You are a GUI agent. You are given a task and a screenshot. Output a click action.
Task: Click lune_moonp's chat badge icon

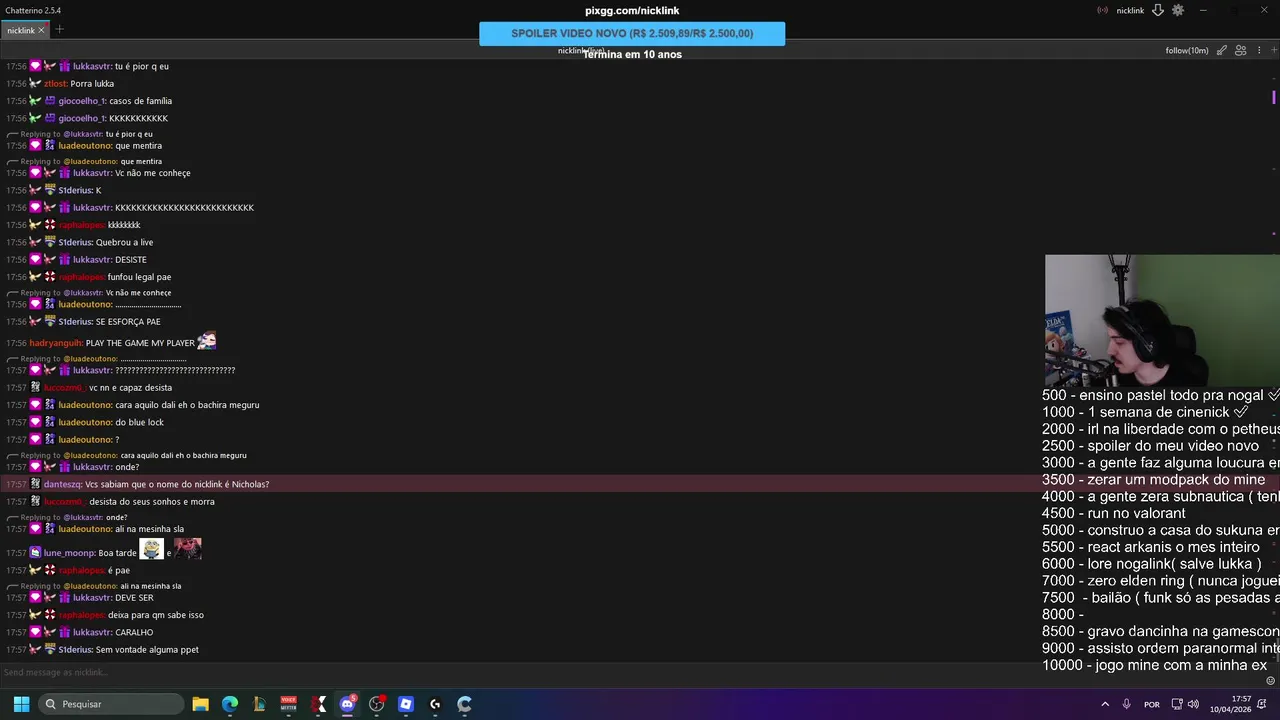(35, 553)
